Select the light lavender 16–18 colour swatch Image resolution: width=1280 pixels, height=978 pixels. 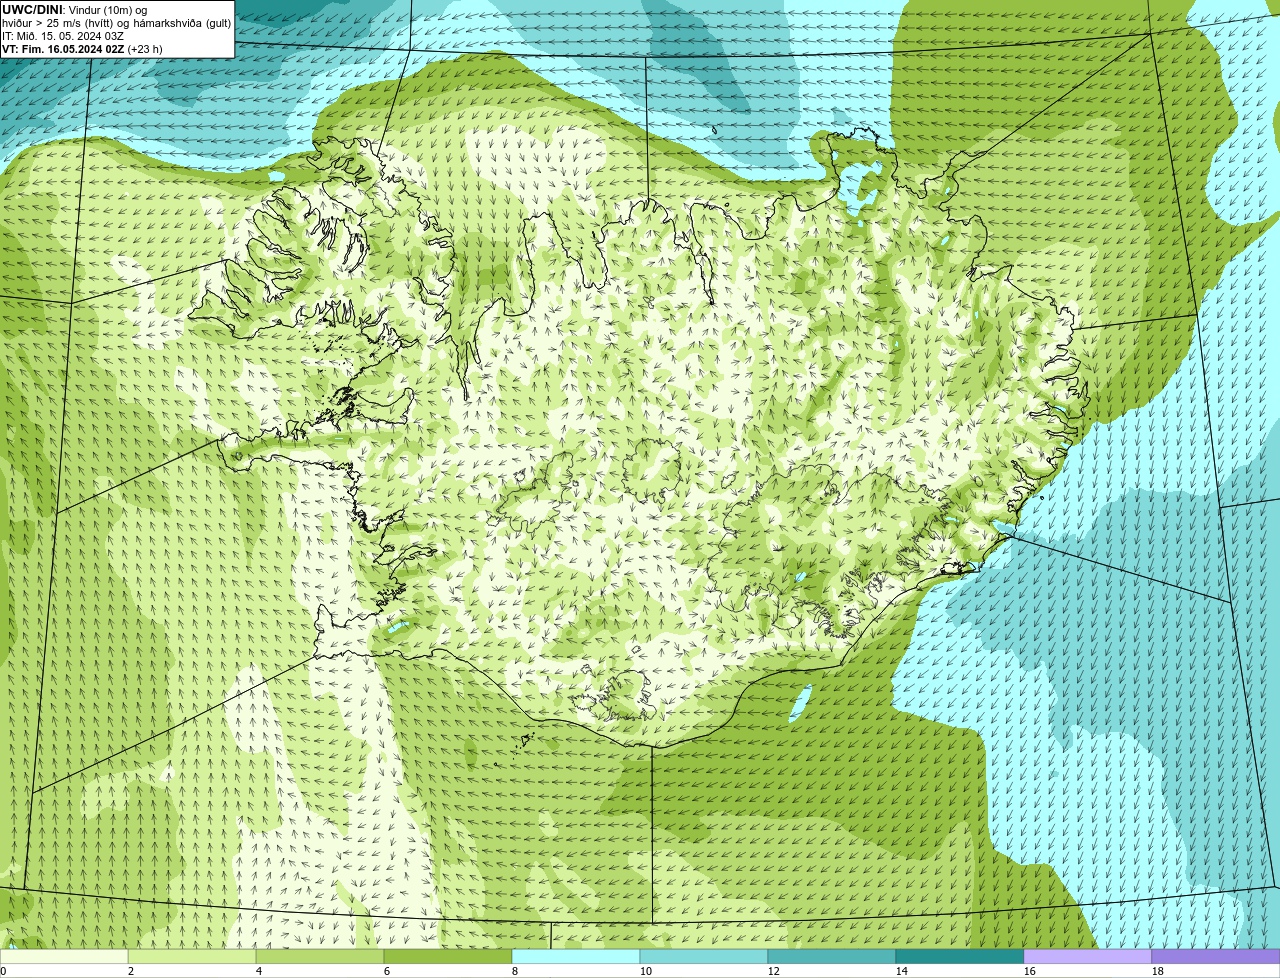pyautogui.click(x=1088, y=957)
